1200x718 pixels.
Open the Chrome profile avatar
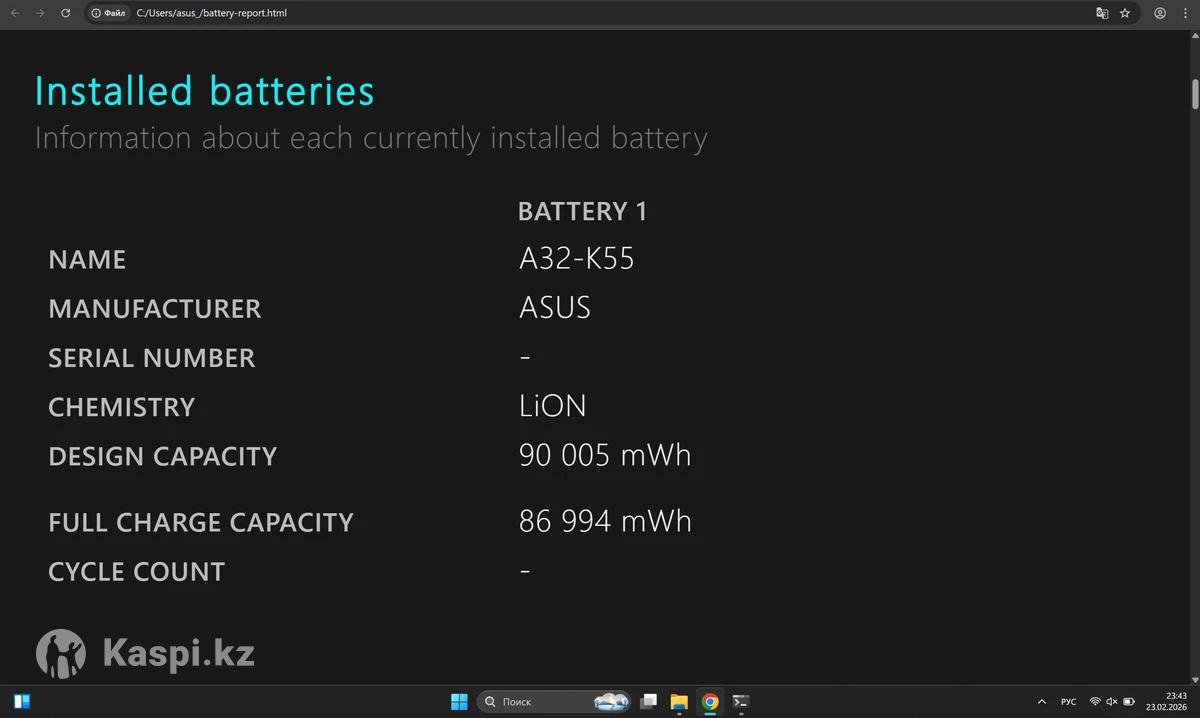tap(1160, 13)
